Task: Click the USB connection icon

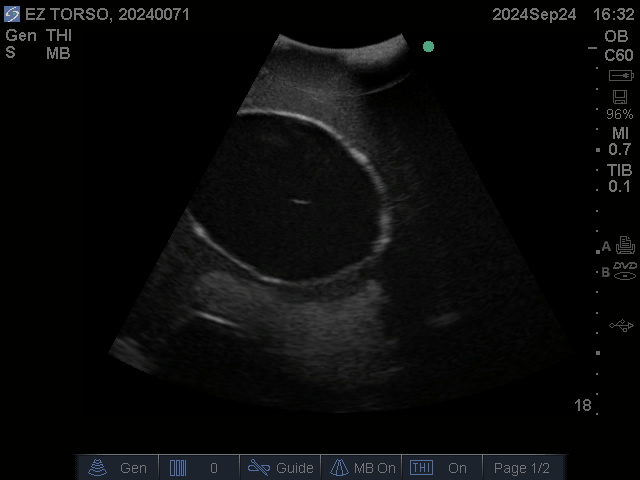Action: pyautogui.click(x=621, y=326)
